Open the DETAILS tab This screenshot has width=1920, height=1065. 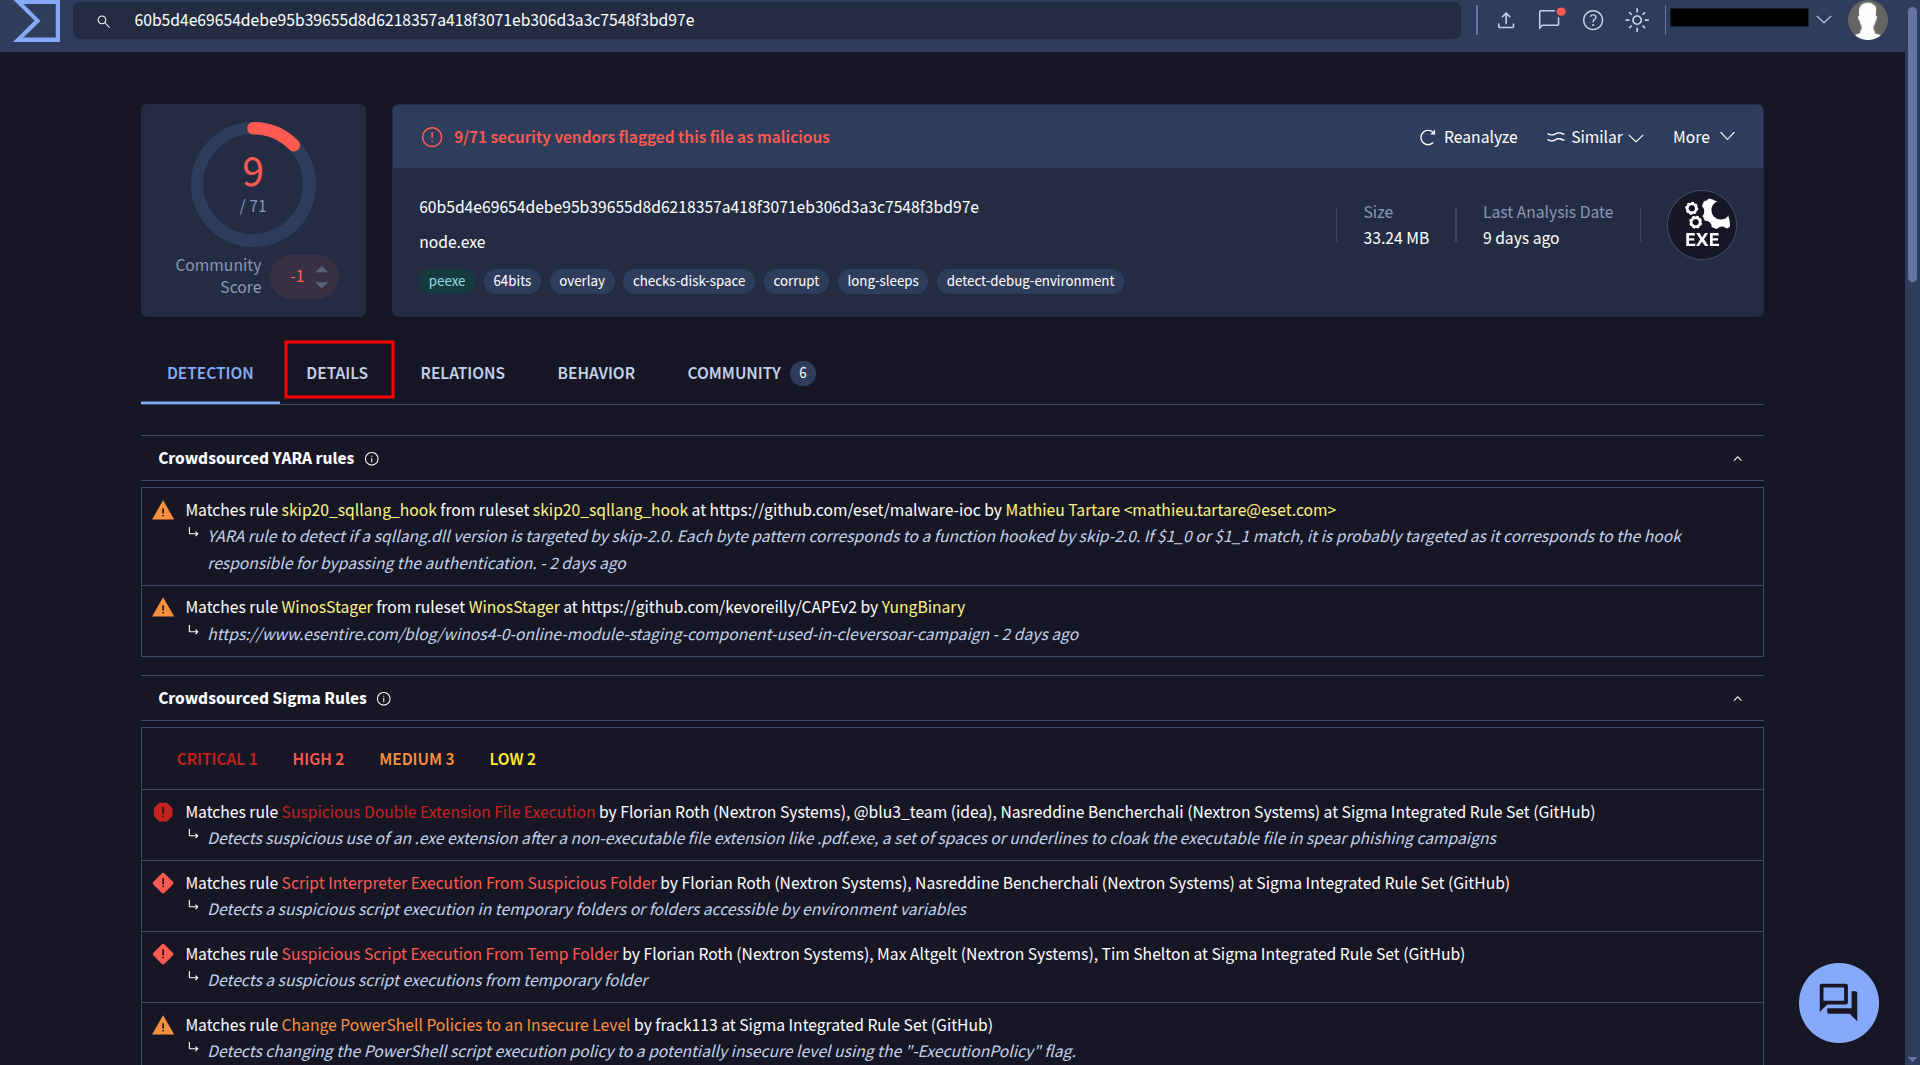point(338,373)
